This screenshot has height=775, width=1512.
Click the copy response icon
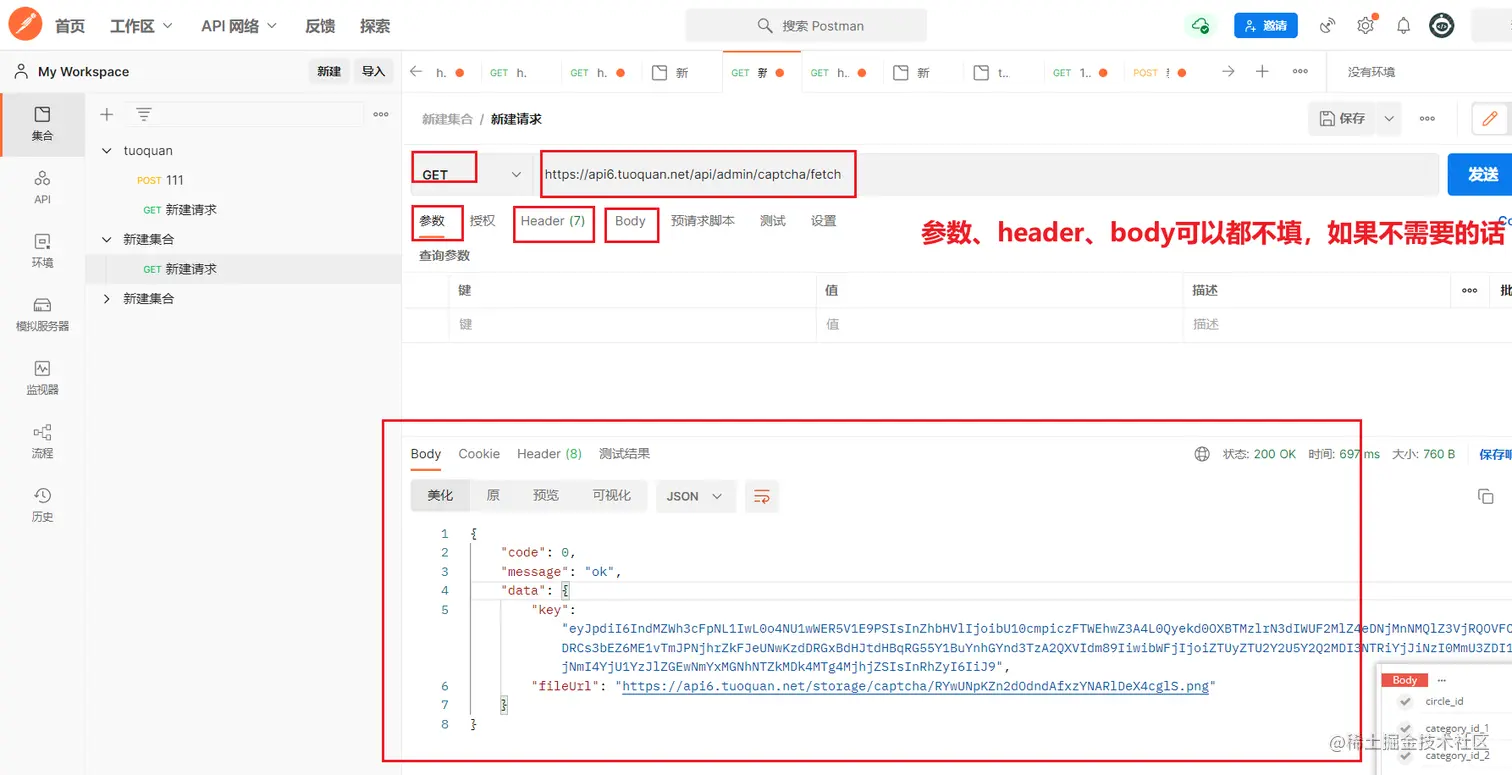point(1485,497)
